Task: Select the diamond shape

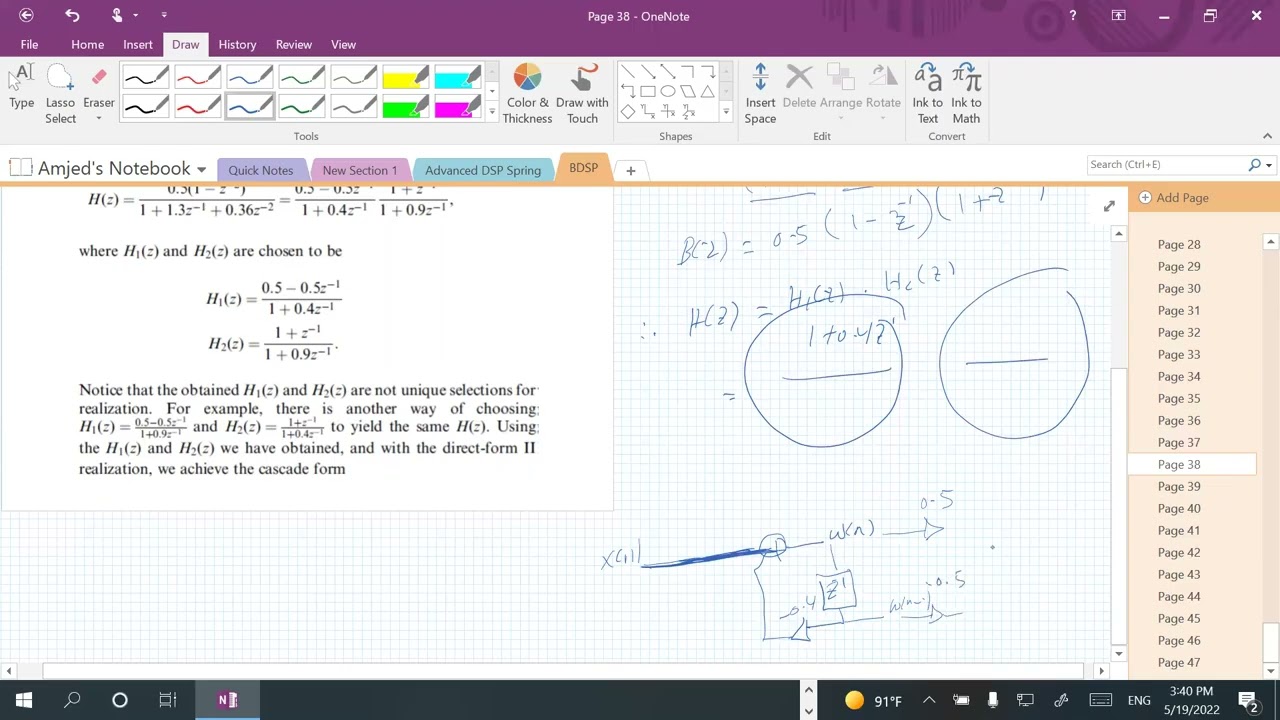Action: [x=628, y=111]
